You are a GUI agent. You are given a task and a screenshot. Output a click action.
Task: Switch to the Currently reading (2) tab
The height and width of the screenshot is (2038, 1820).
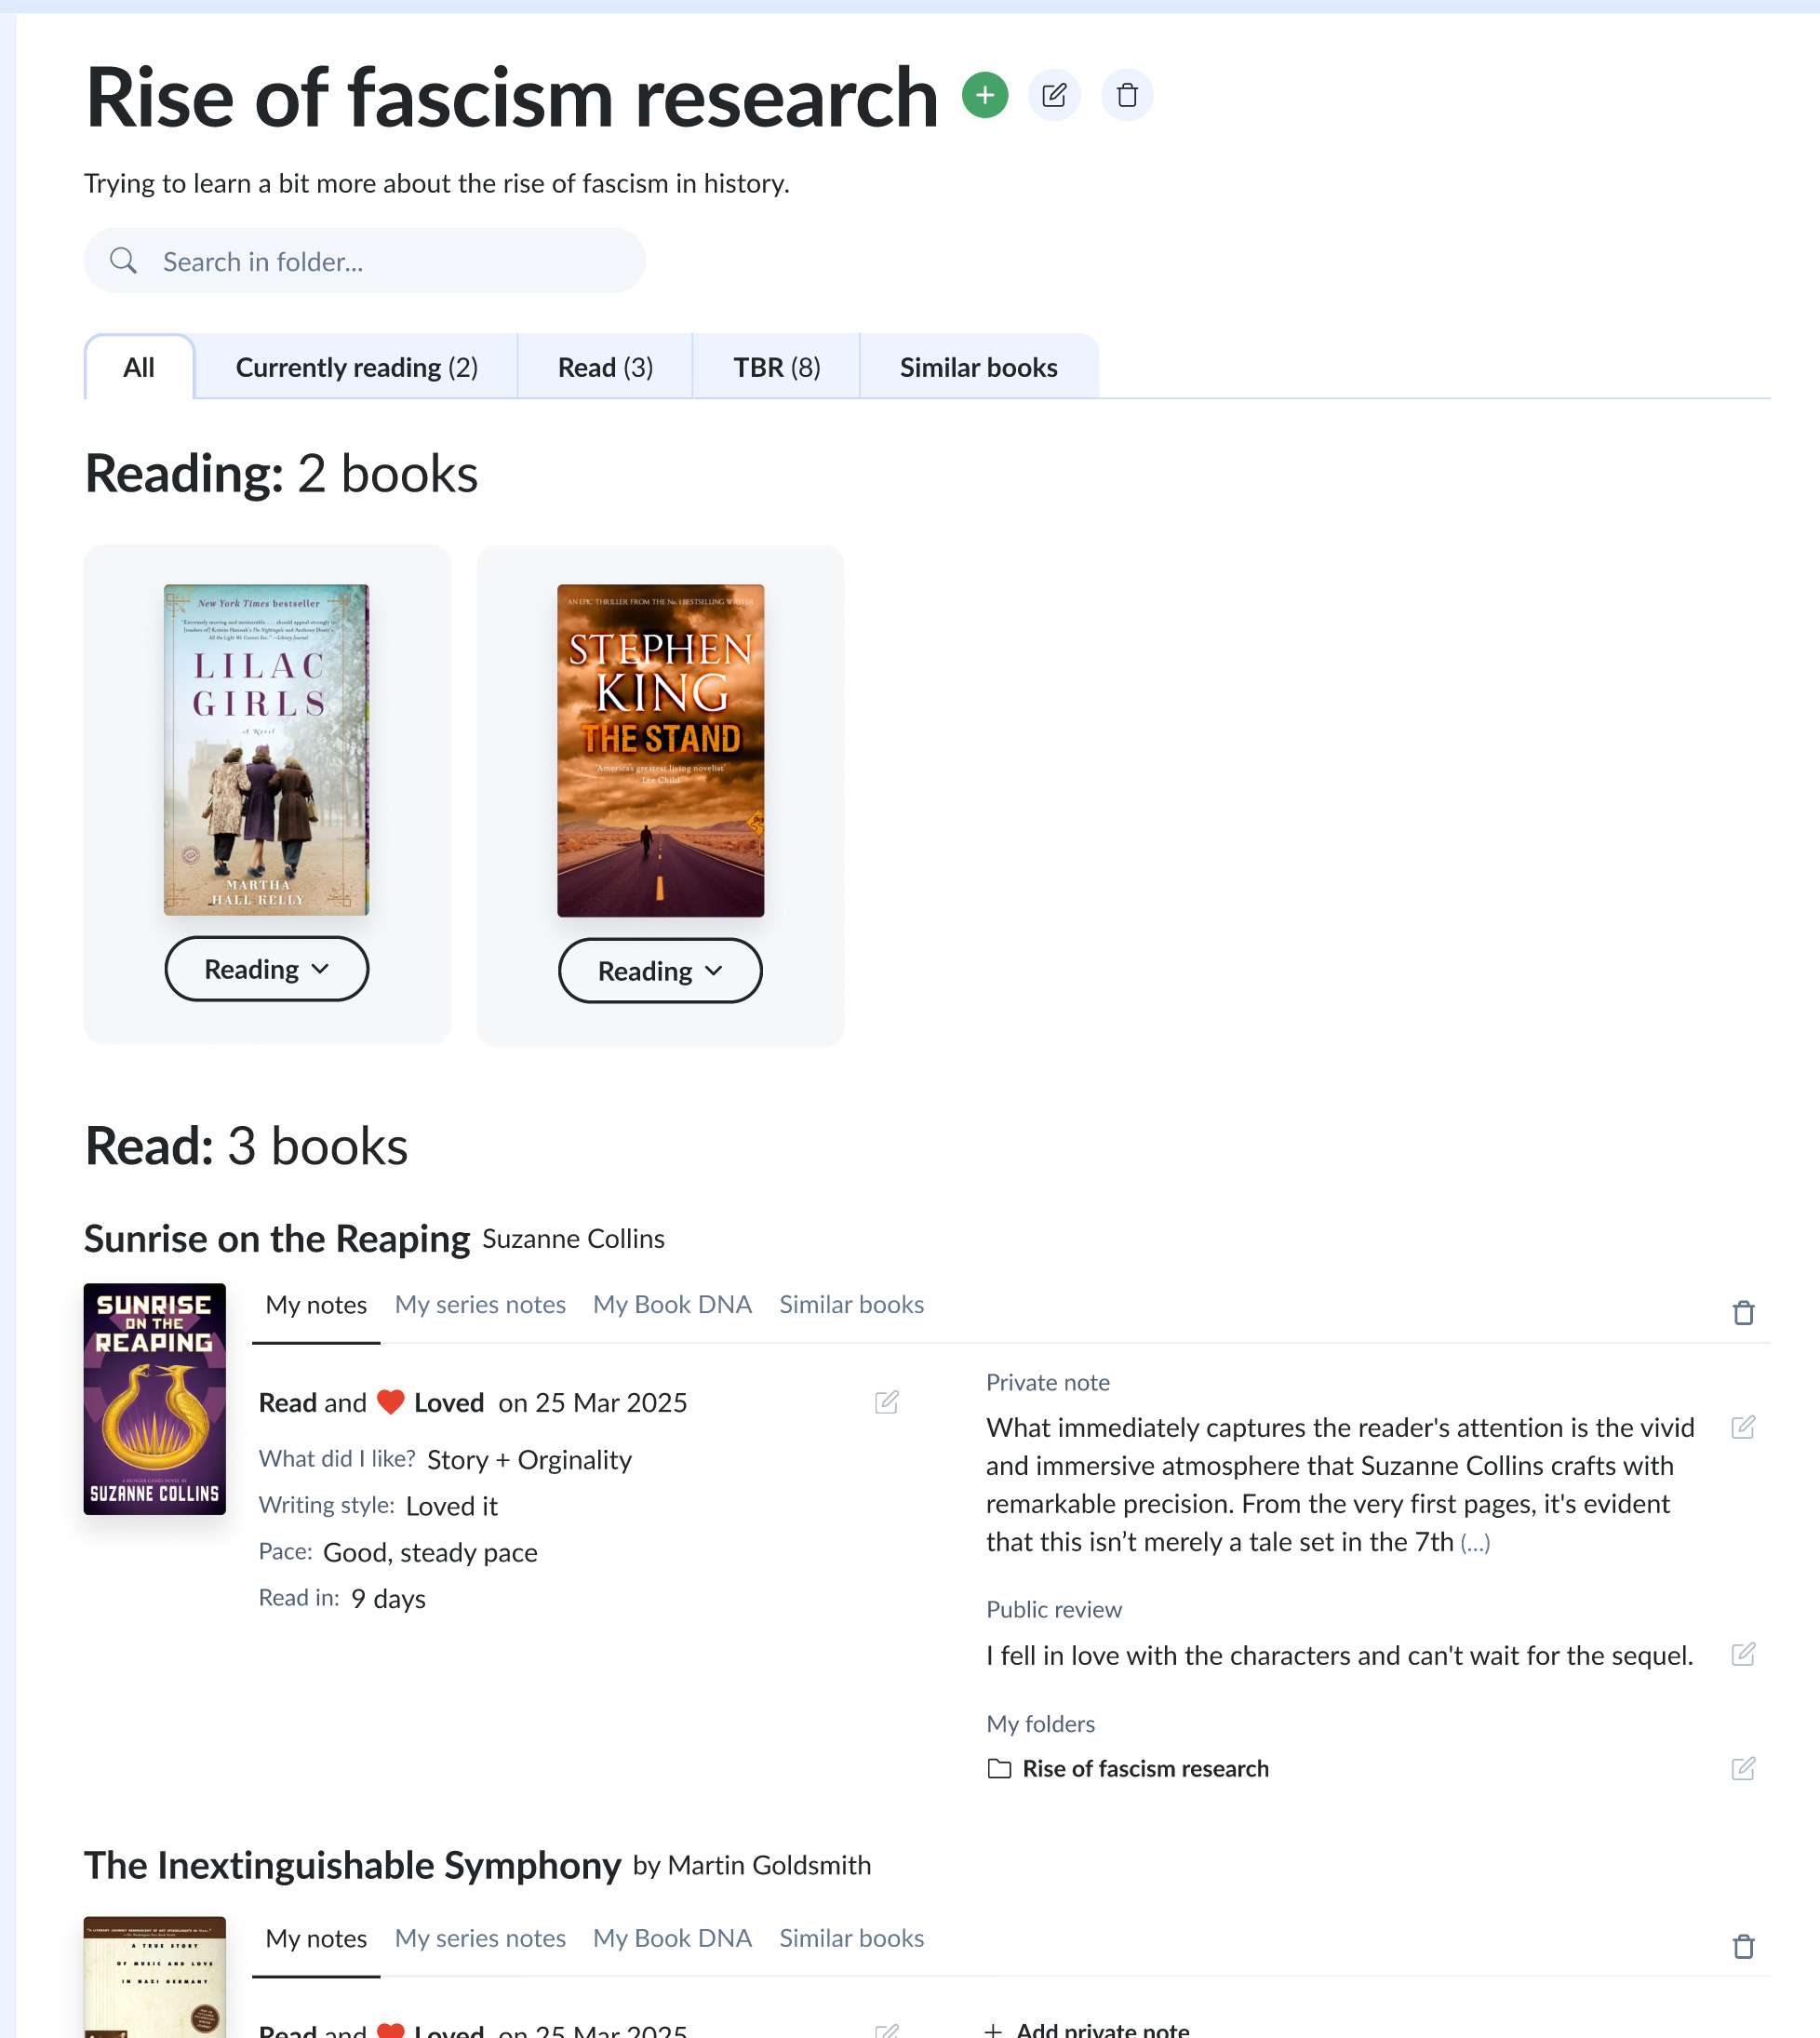pos(357,367)
